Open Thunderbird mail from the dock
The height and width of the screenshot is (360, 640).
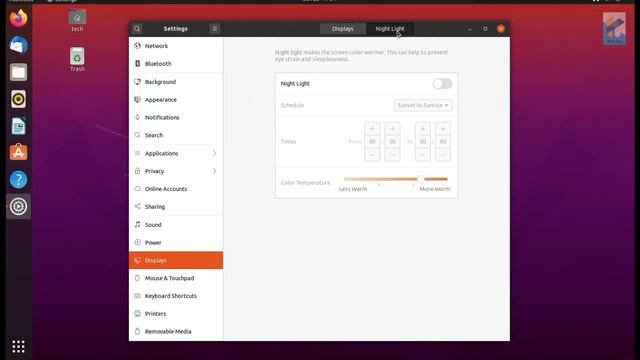tap(18, 45)
